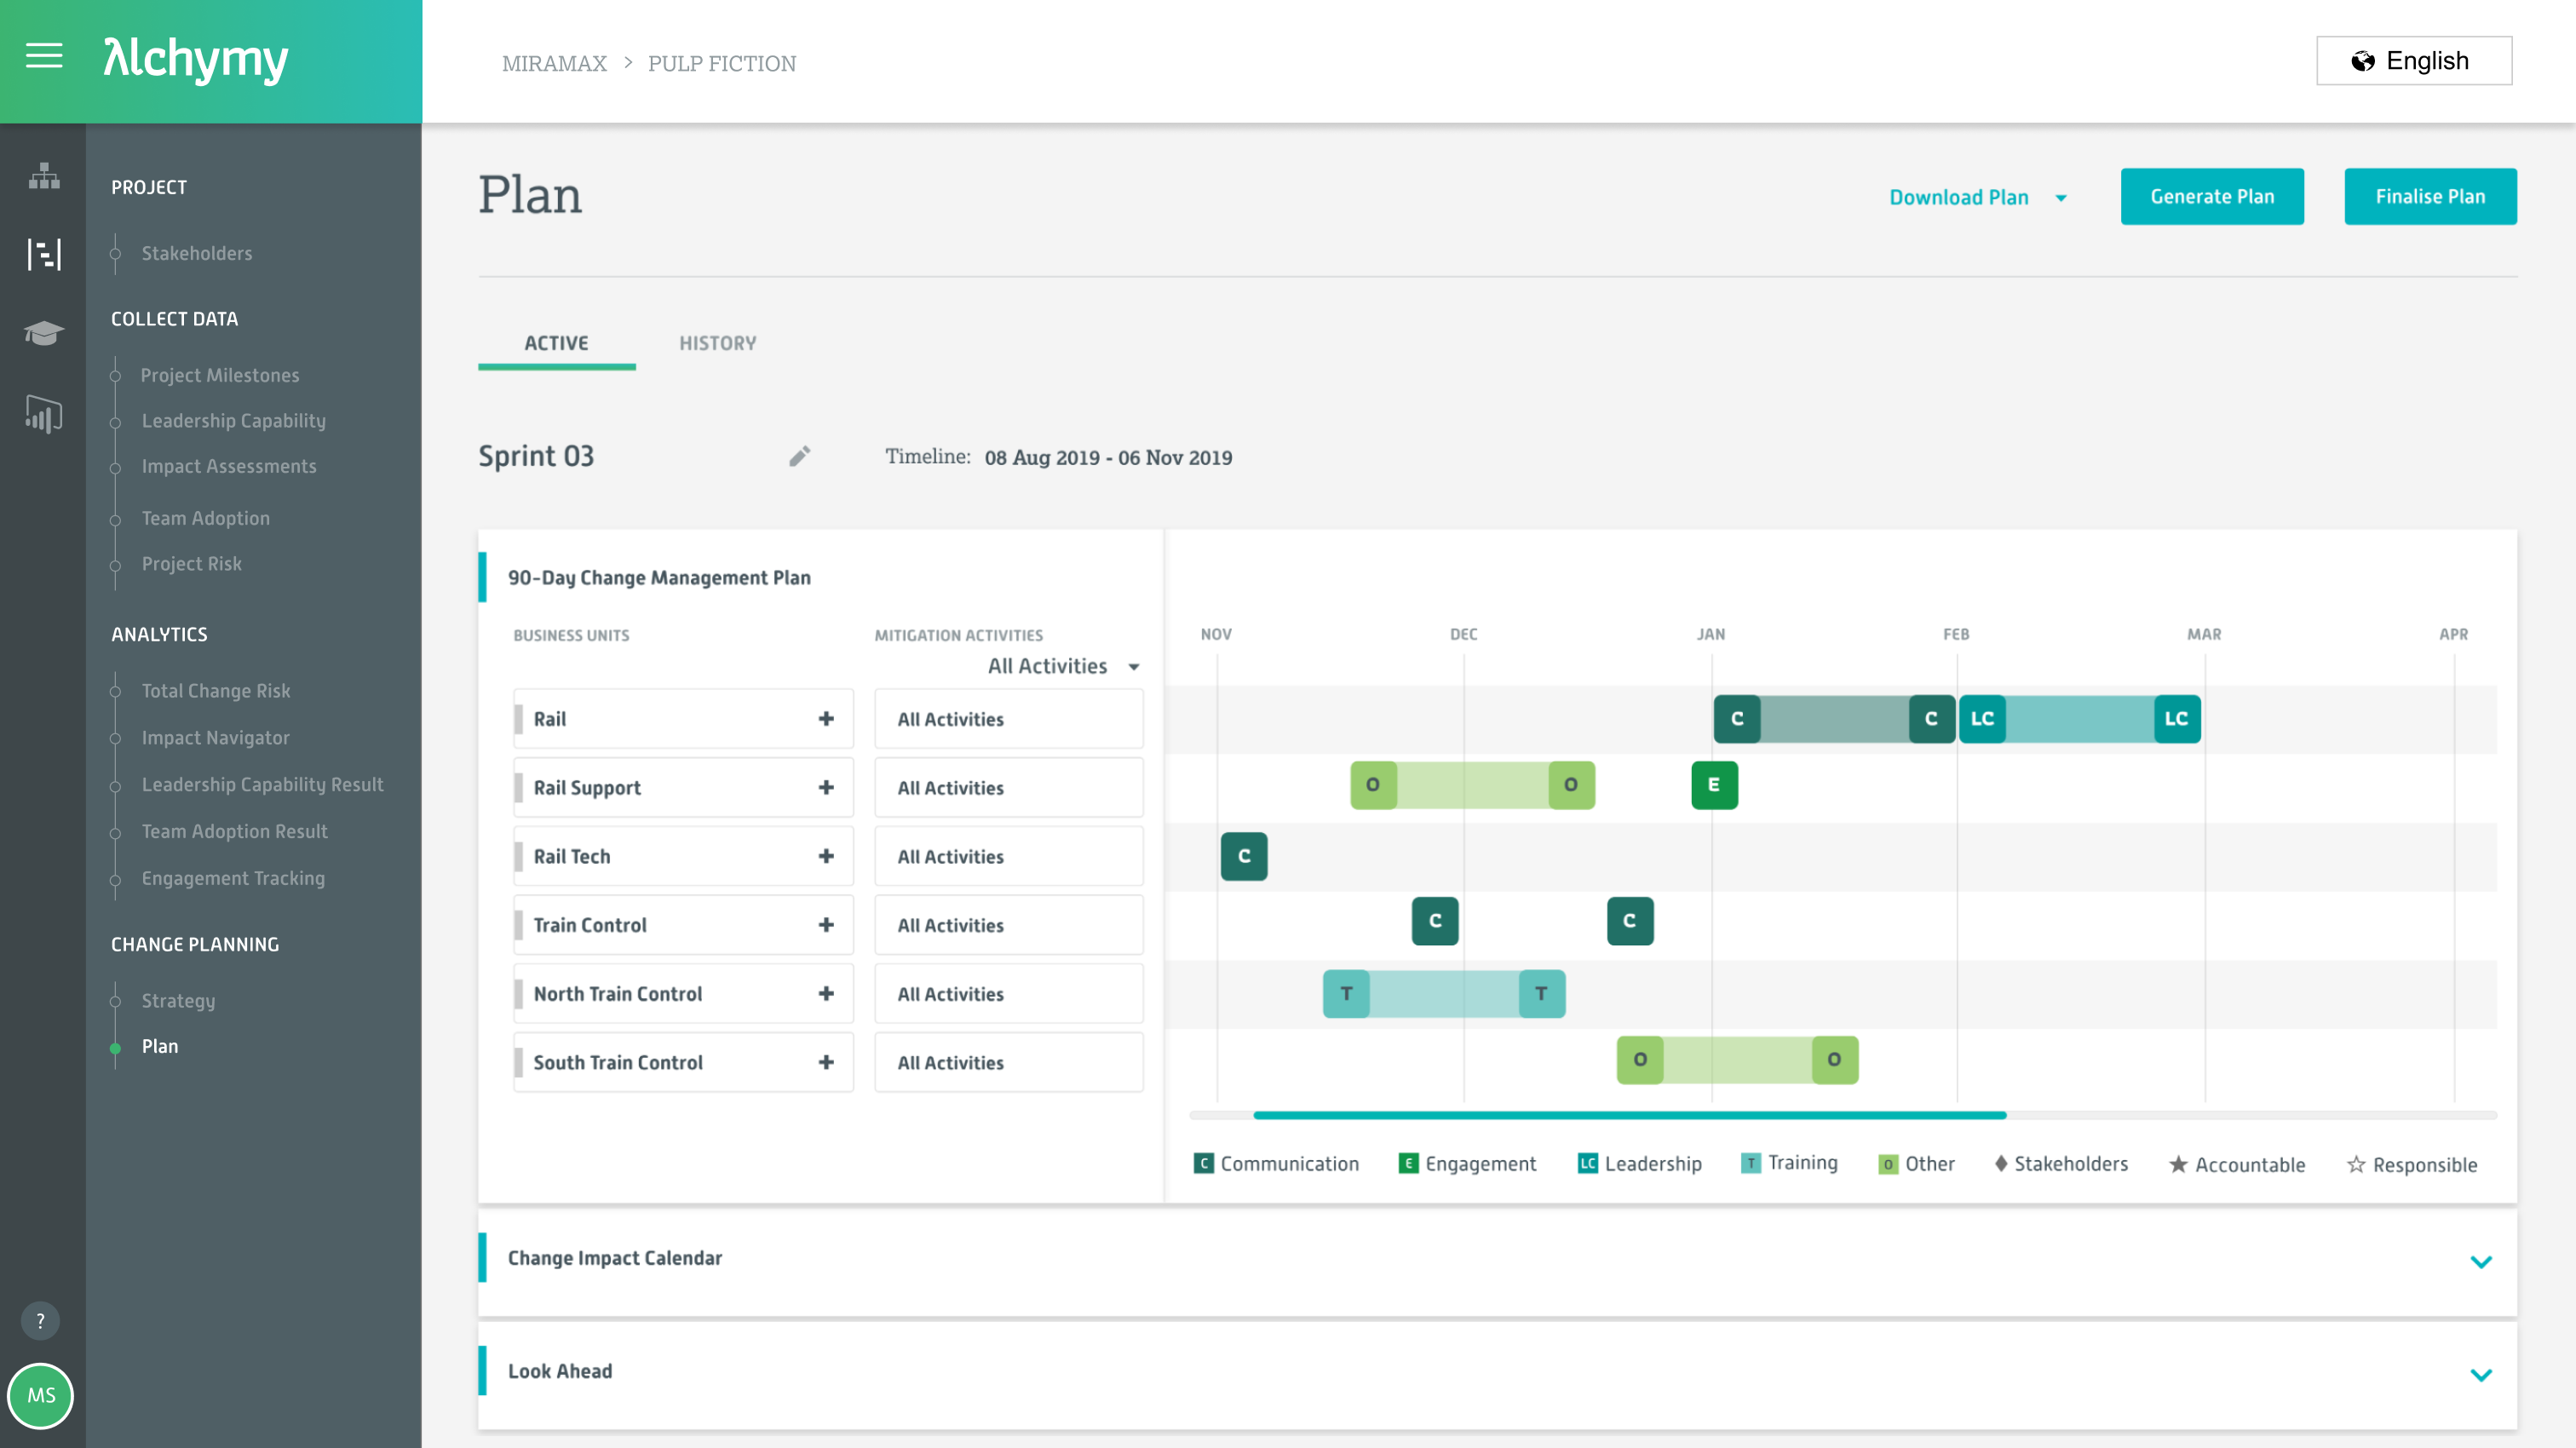This screenshot has width=2576, height=1448.
Task: Add an activity to Rail Support with the plus icon
Action: 825,787
